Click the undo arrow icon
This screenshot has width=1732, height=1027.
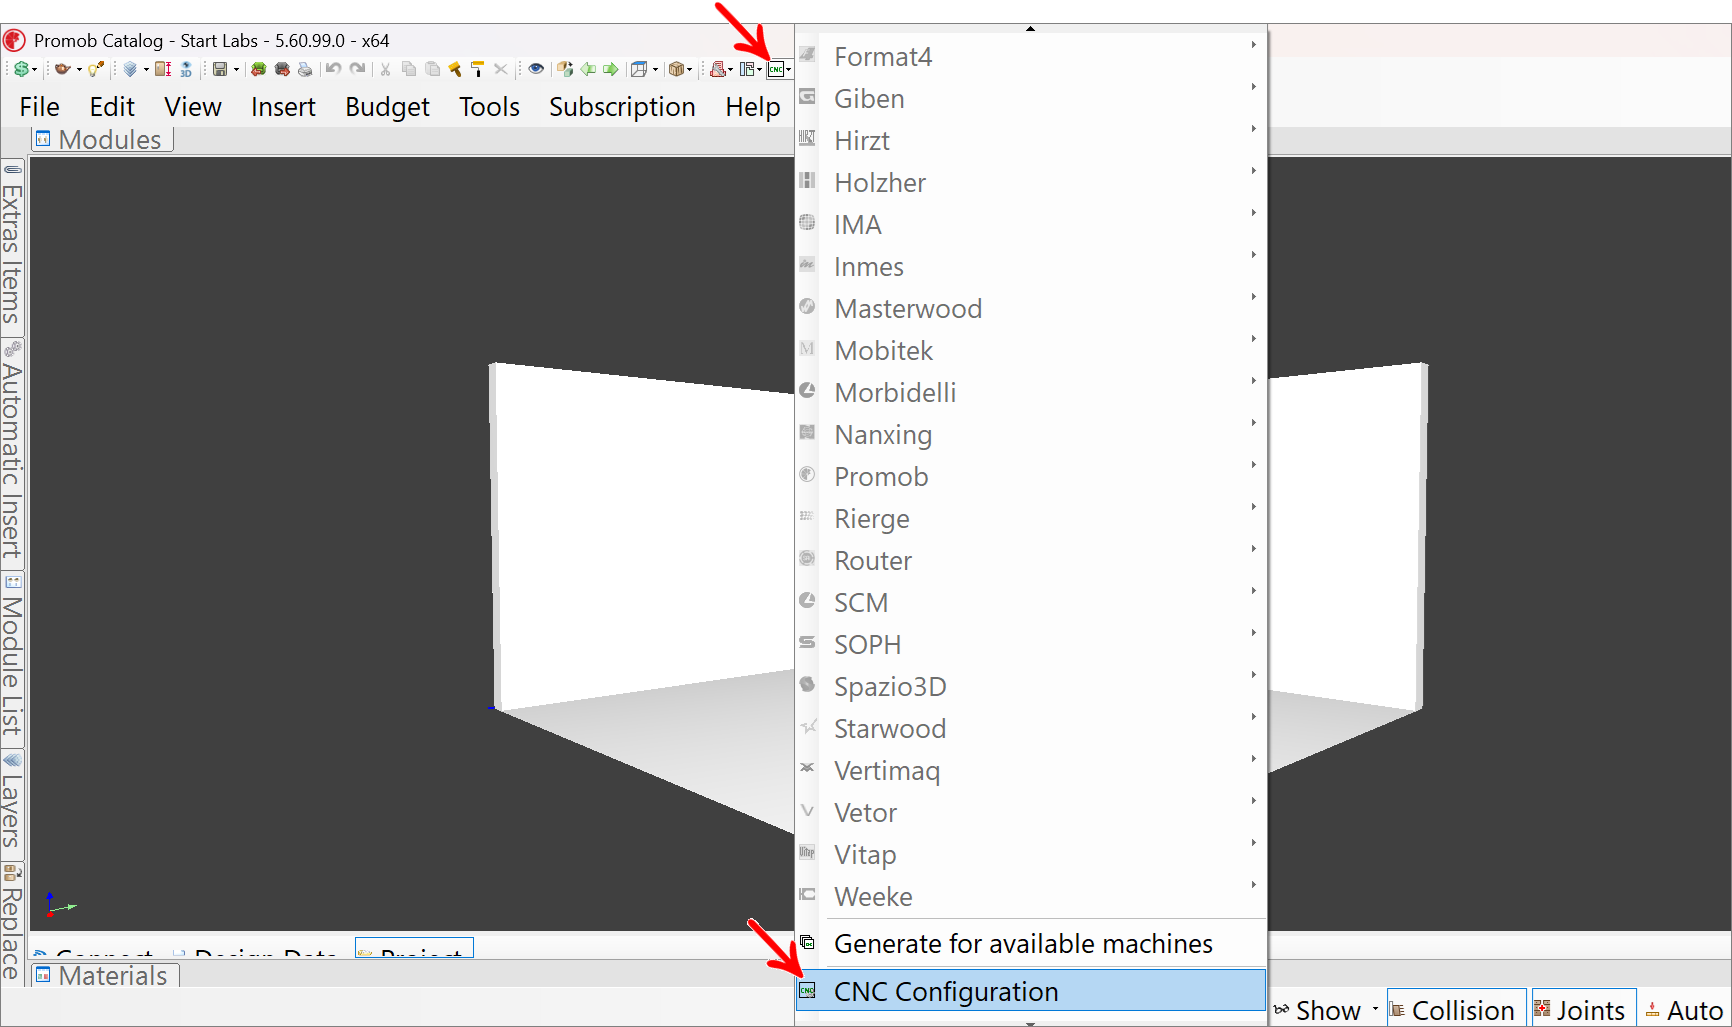coord(334,69)
